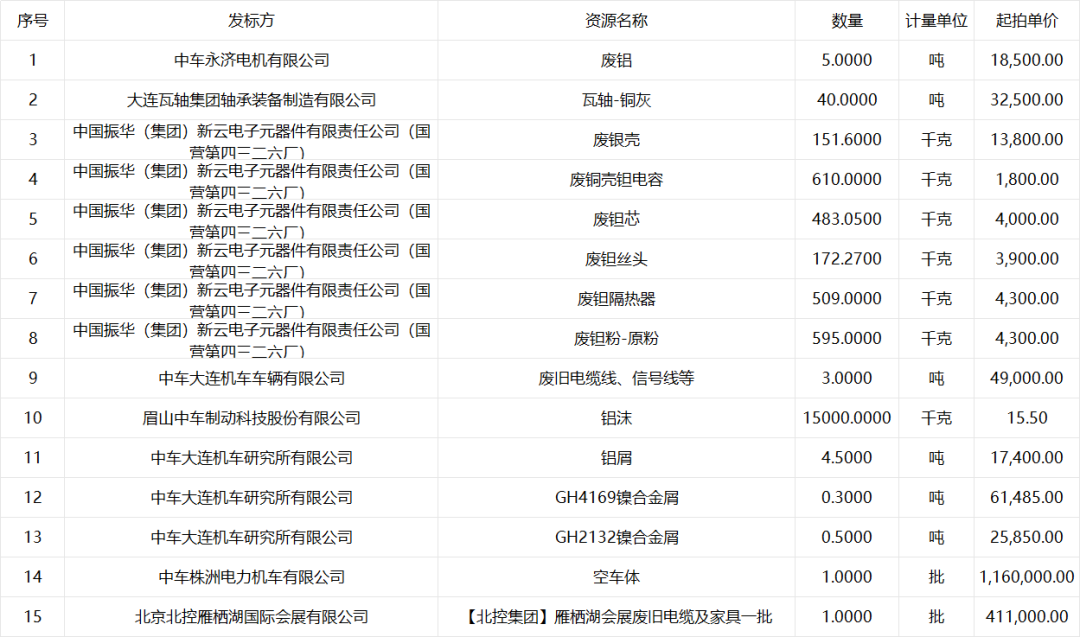Select the resource name 废铝
The height and width of the screenshot is (637, 1080).
click(616, 61)
